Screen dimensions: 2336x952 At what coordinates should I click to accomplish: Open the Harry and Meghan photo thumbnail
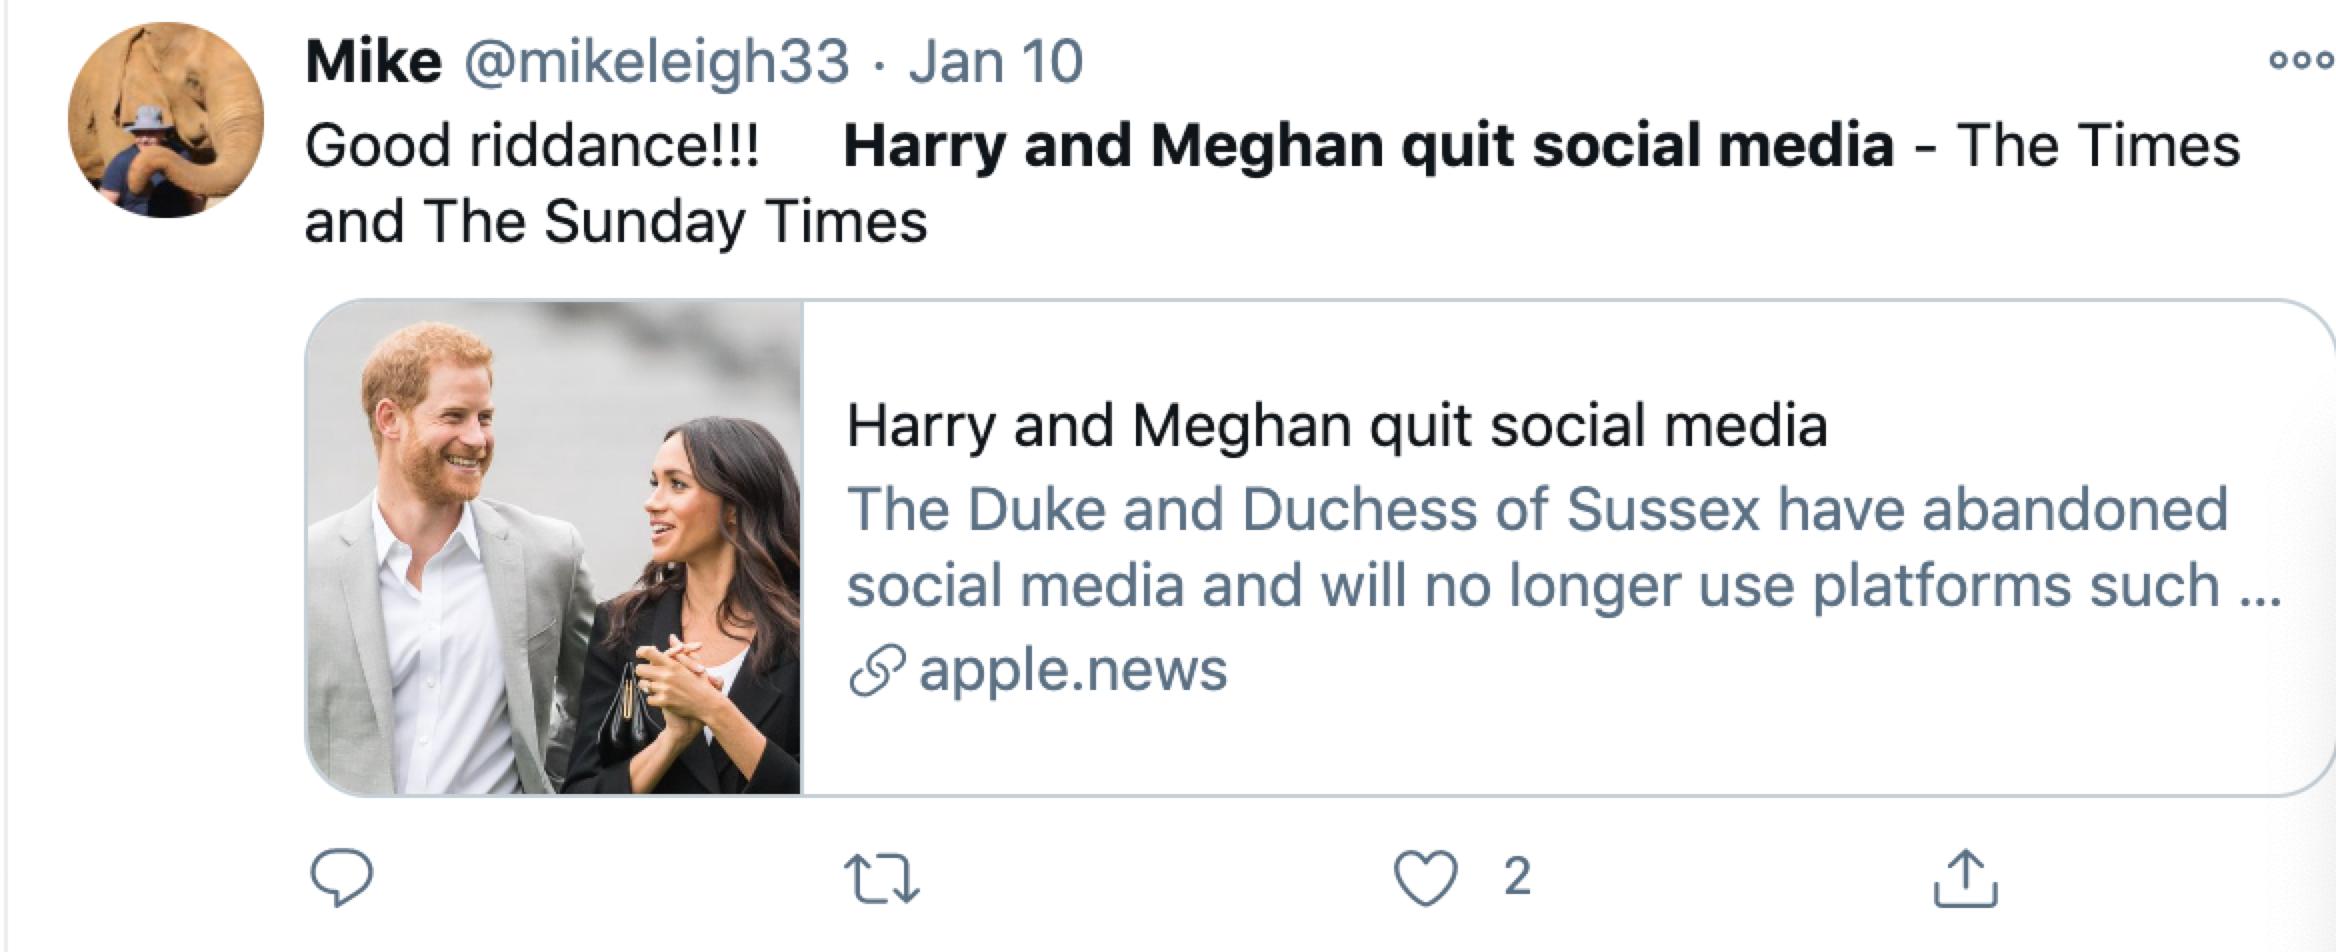coord(553,548)
